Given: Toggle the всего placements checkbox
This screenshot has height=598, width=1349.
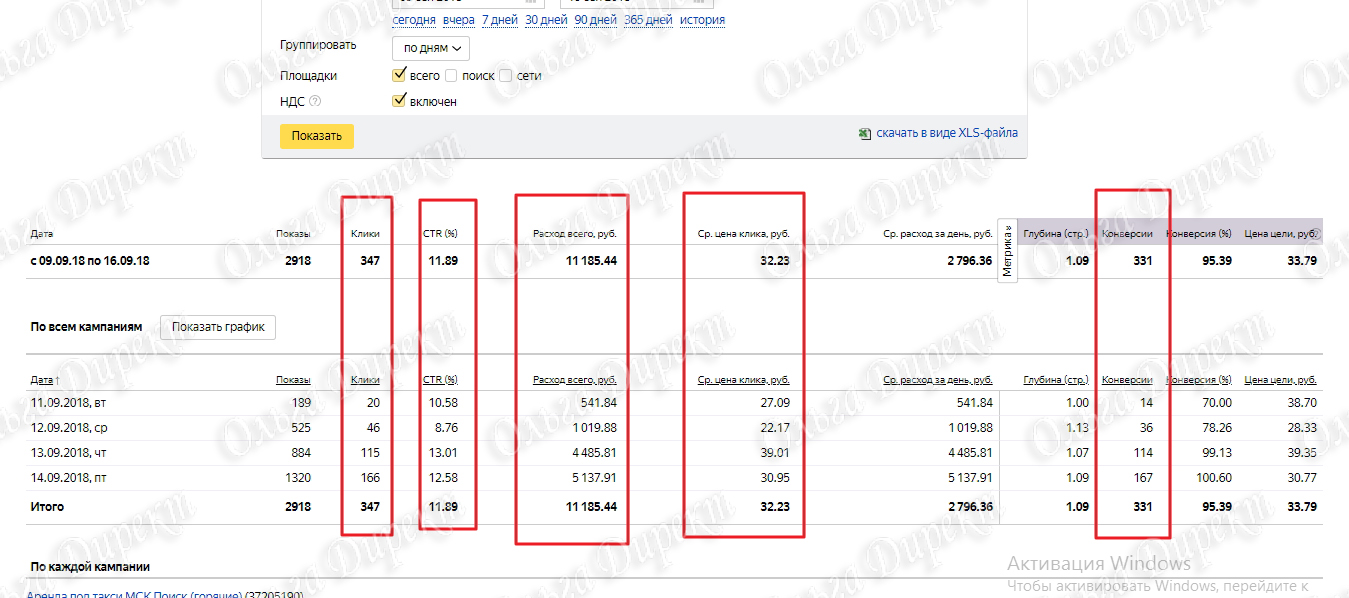Looking at the screenshot, I should [x=400, y=75].
